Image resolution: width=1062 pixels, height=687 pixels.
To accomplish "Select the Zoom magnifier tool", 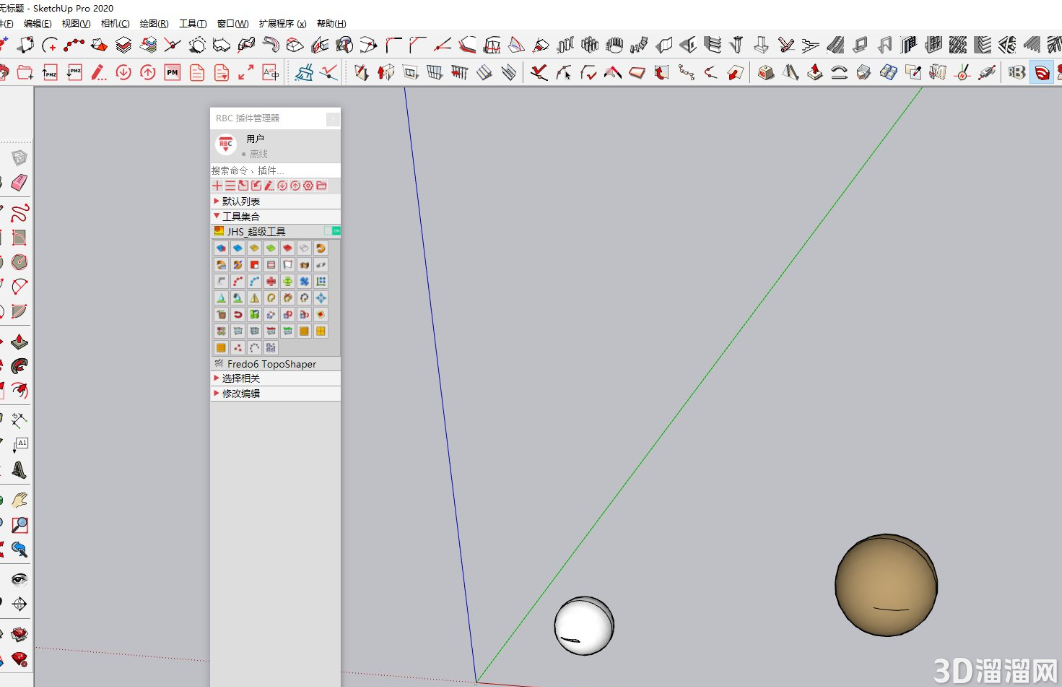I will (x=19, y=524).
